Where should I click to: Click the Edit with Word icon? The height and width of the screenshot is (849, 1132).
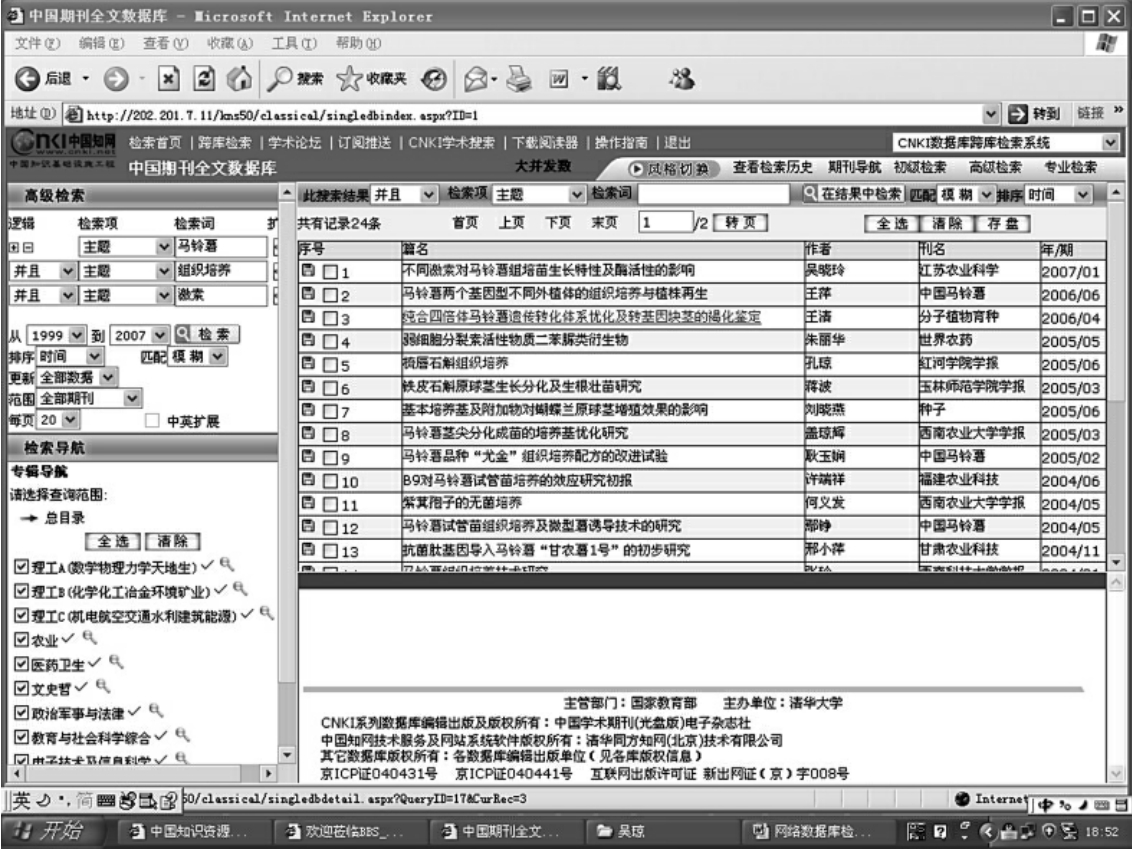pos(560,79)
